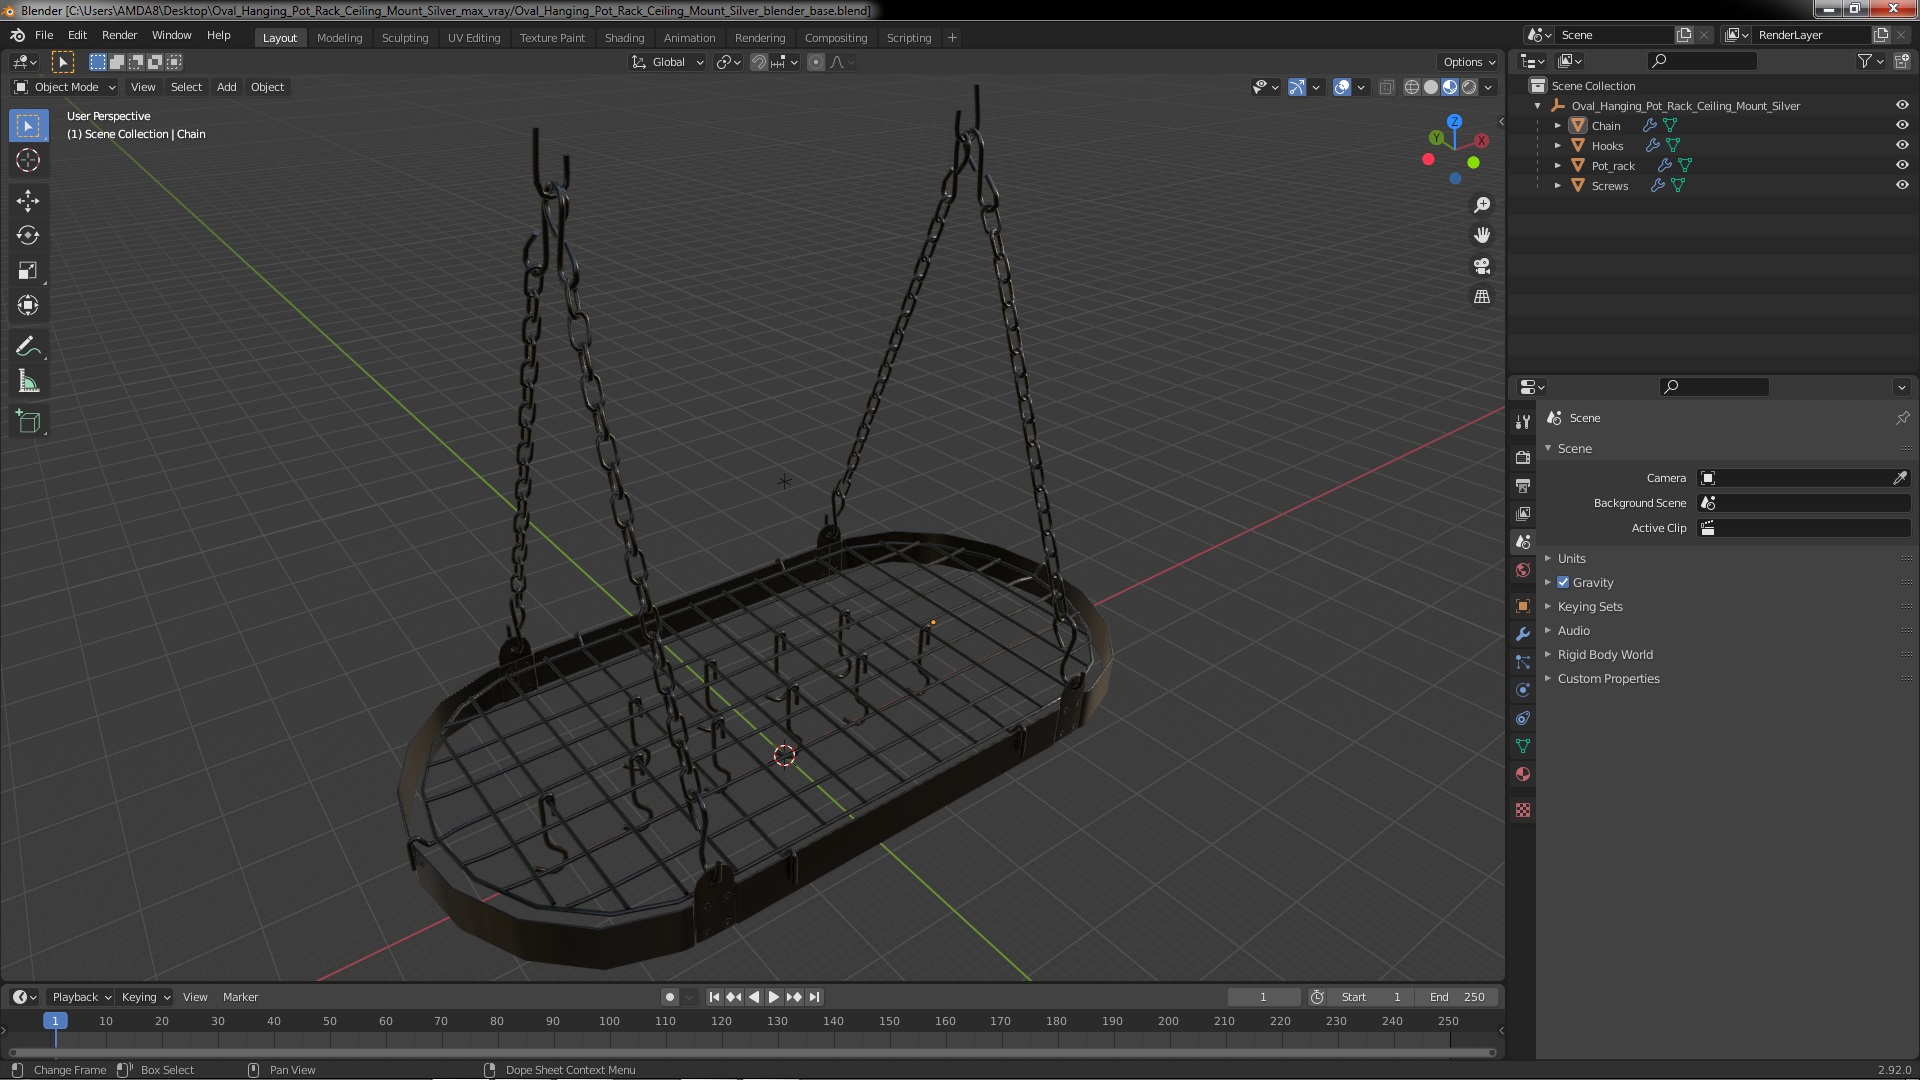Open the Render menu
This screenshot has height=1080, width=1920.
click(x=119, y=35)
